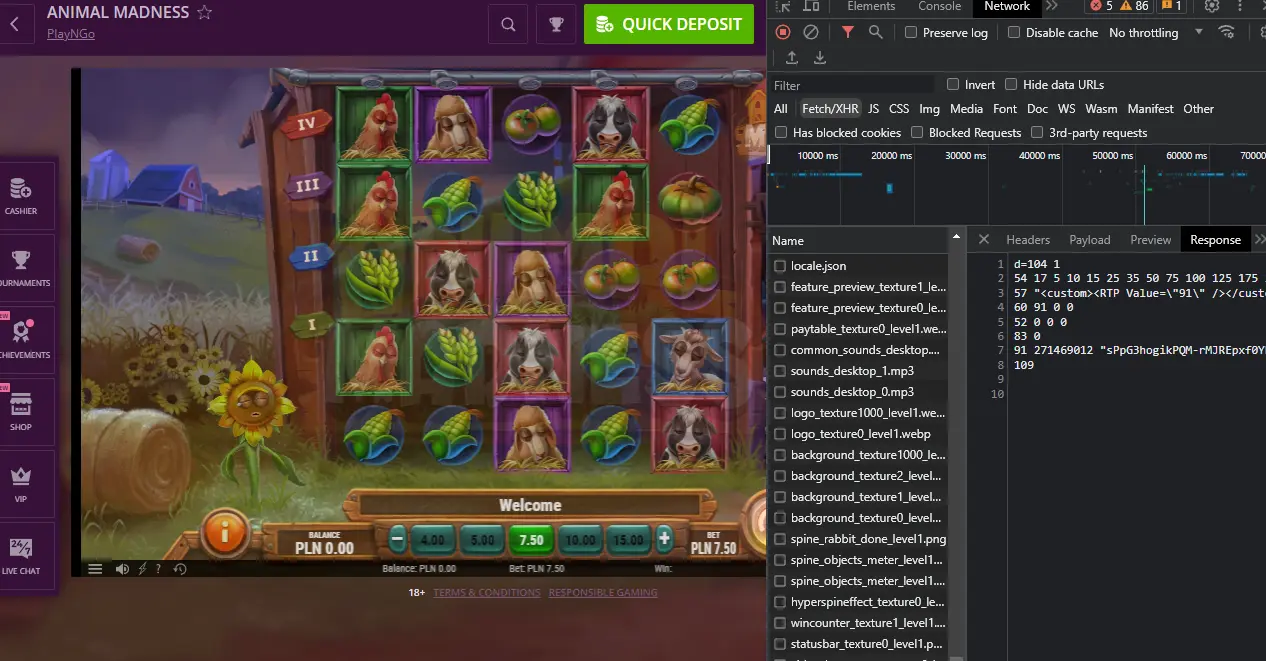Decrease the bet with minus button
The image size is (1266, 661).
pyautogui.click(x=397, y=540)
